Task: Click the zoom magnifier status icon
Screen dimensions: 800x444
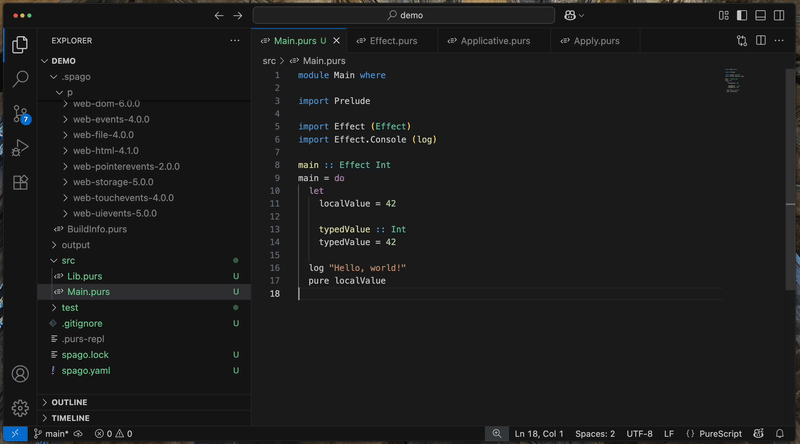Action: (x=496, y=434)
